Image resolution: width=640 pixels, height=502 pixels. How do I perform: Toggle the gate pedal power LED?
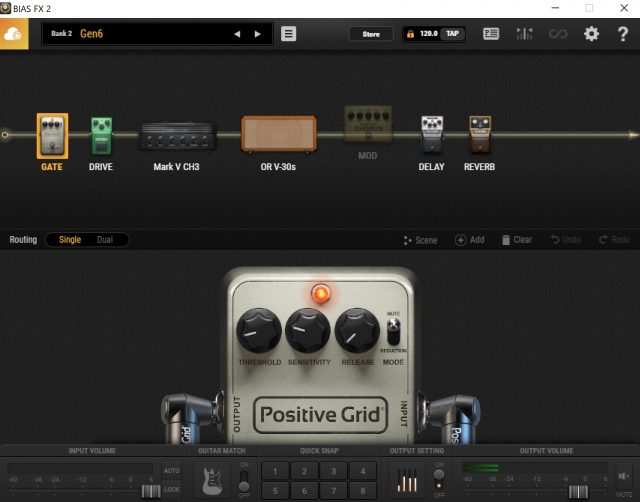[x=321, y=293]
